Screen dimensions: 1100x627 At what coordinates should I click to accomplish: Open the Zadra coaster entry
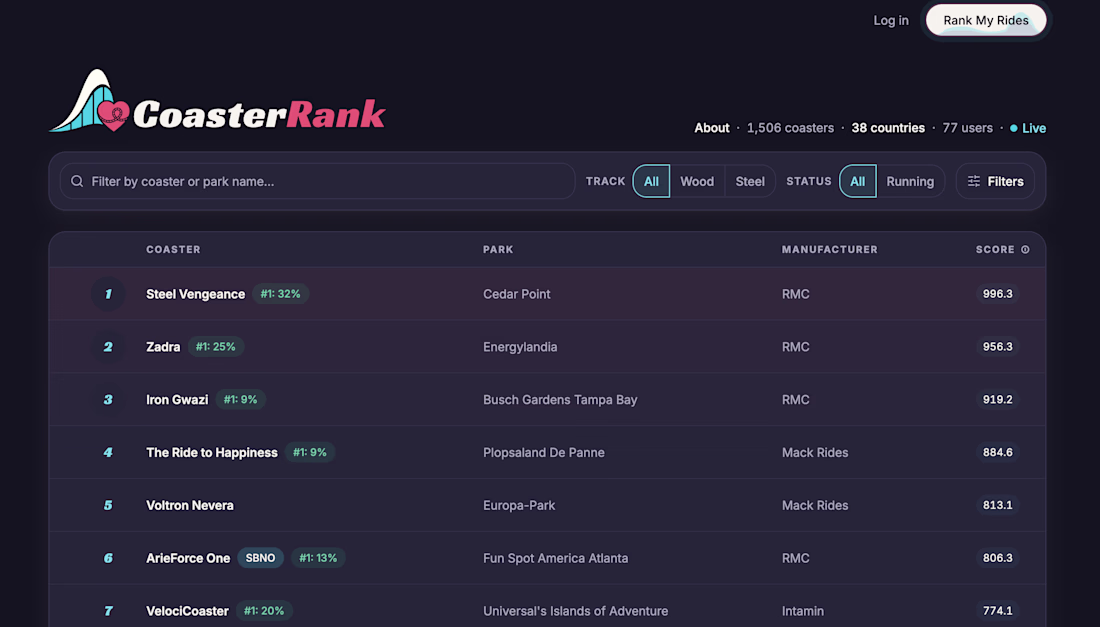[163, 347]
